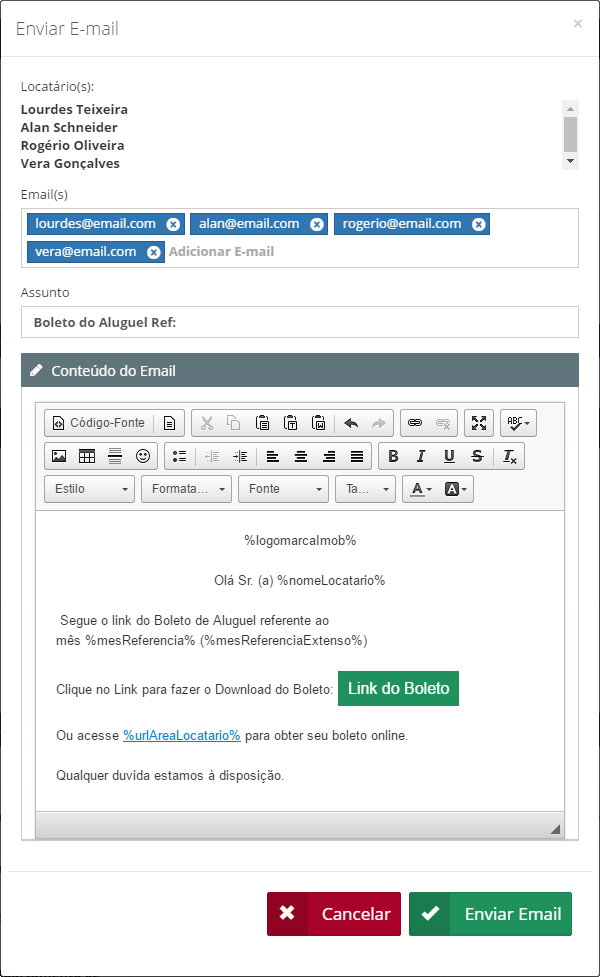This screenshot has width=600, height=977.
Task: Click the green Link do Boleto button
Action: click(399, 689)
